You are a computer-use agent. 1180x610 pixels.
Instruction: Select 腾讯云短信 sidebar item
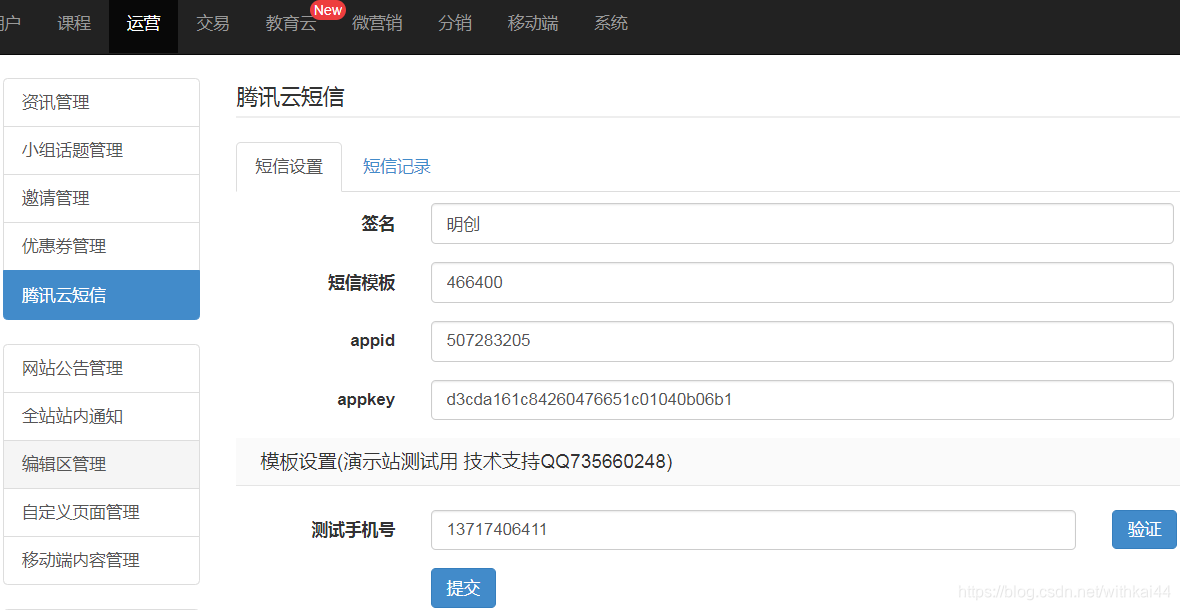(102, 295)
